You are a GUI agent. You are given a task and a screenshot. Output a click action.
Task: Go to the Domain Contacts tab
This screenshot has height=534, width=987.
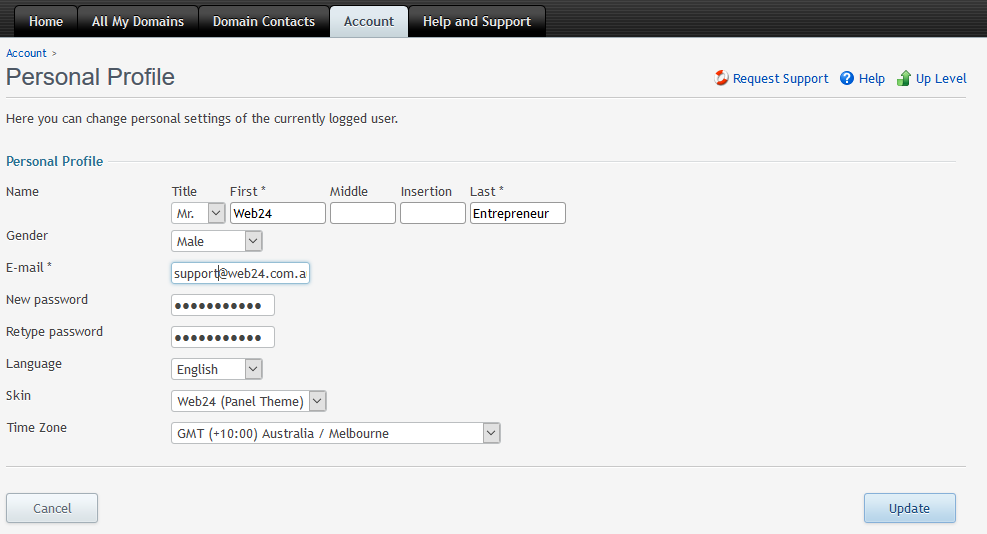264,21
